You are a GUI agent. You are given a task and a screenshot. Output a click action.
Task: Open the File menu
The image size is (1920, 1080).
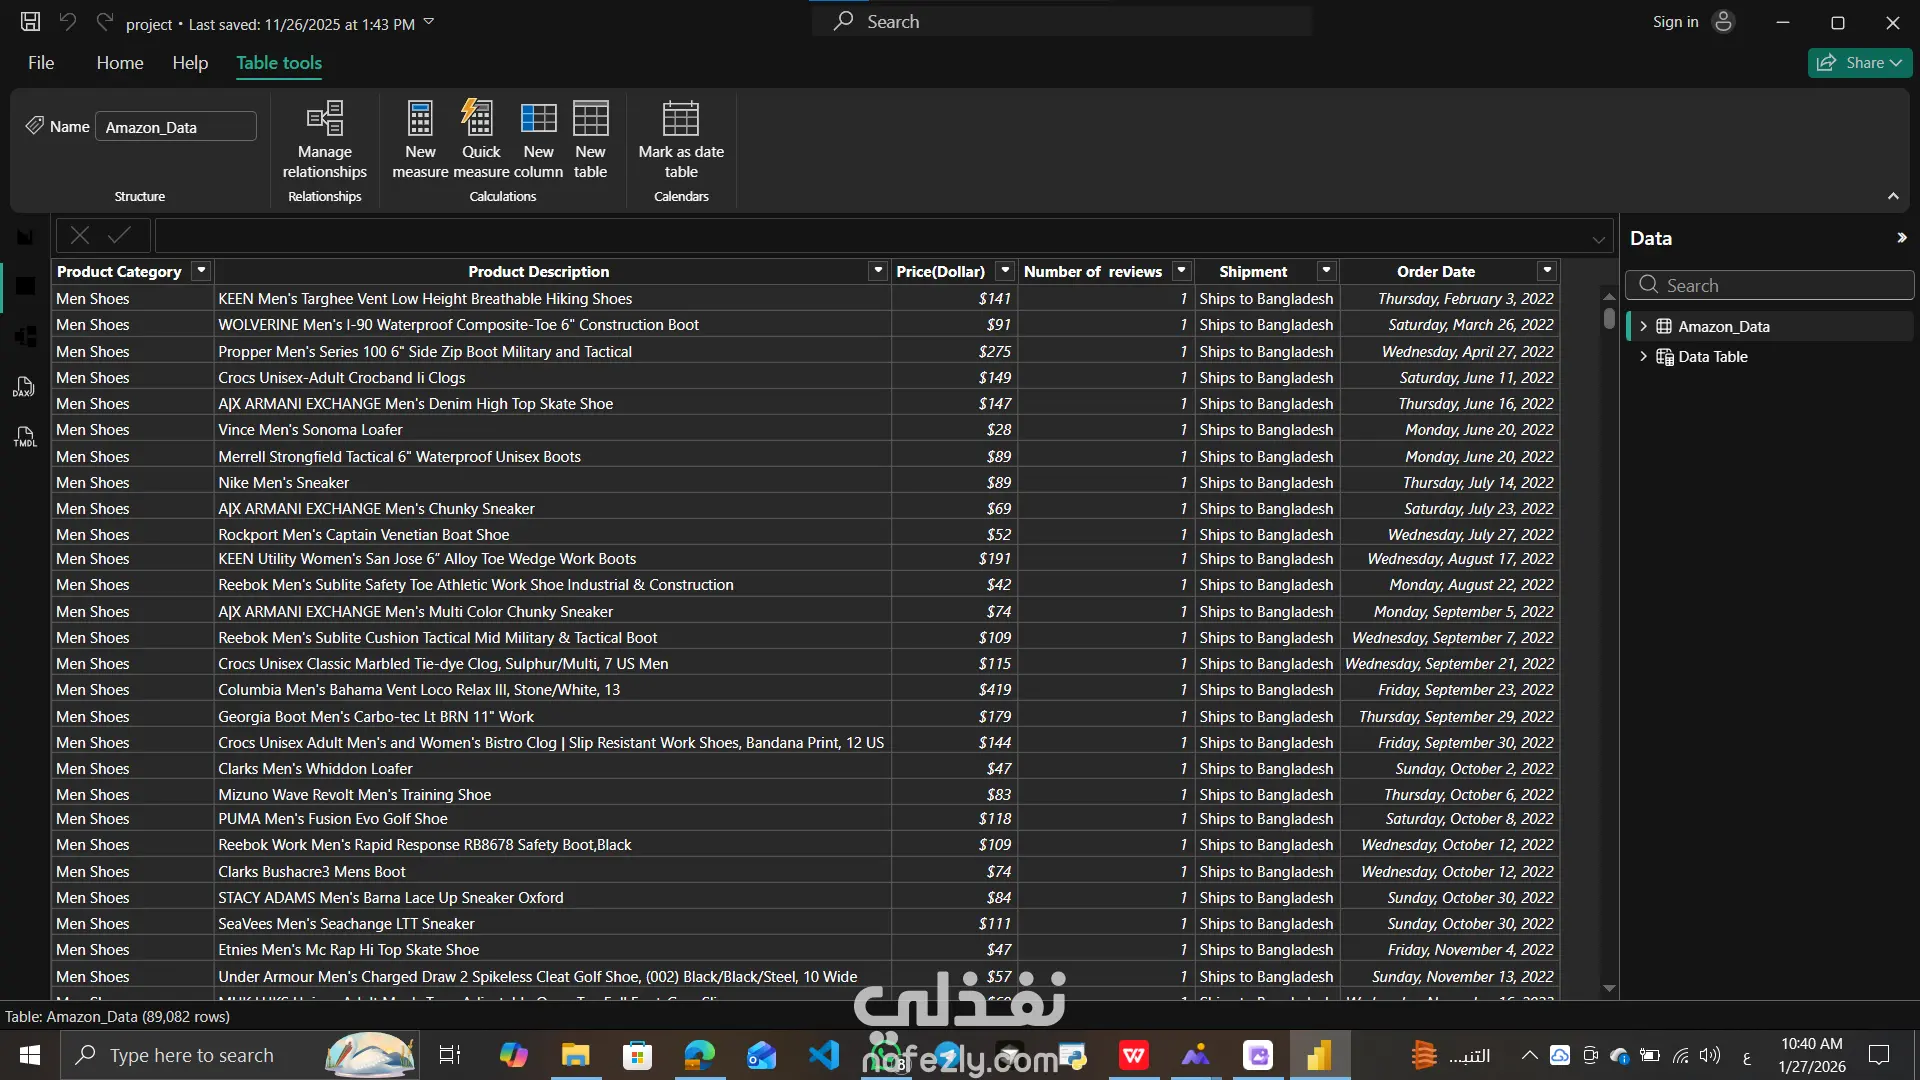41,63
